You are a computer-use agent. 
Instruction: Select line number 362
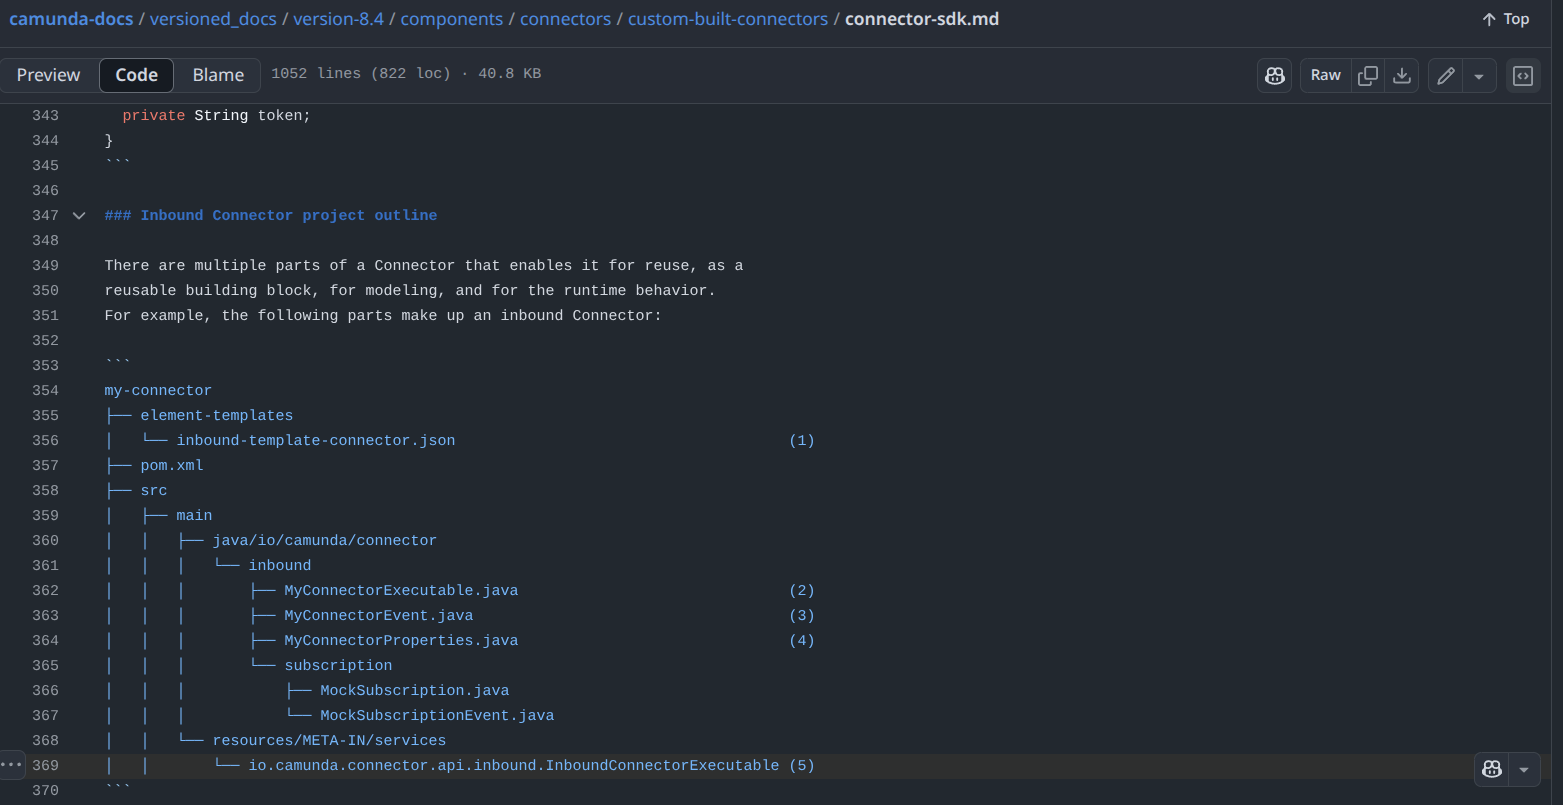pyautogui.click(x=45, y=591)
